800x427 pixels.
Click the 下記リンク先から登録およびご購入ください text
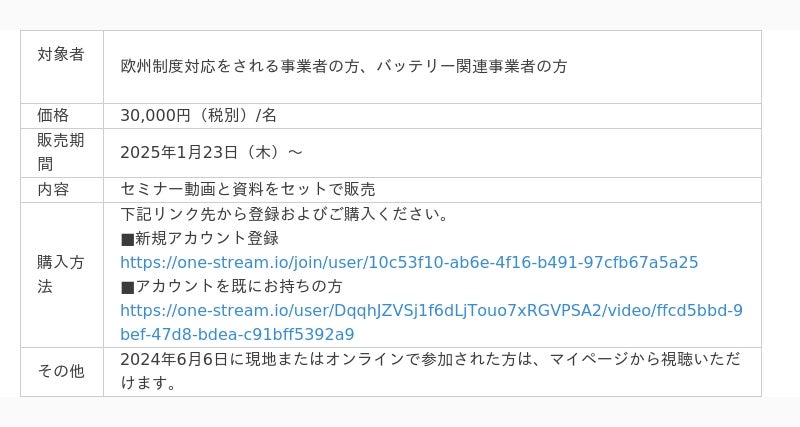[x=280, y=214]
